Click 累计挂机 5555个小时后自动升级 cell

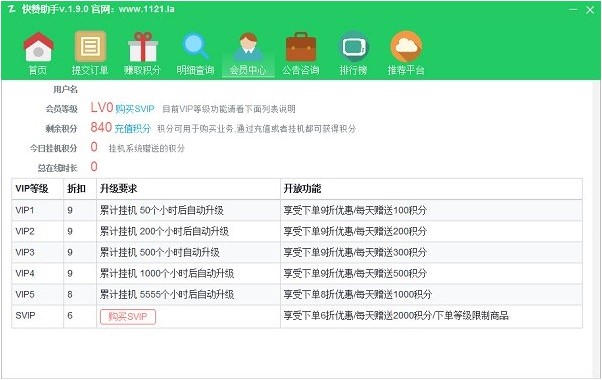[x=189, y=295]
